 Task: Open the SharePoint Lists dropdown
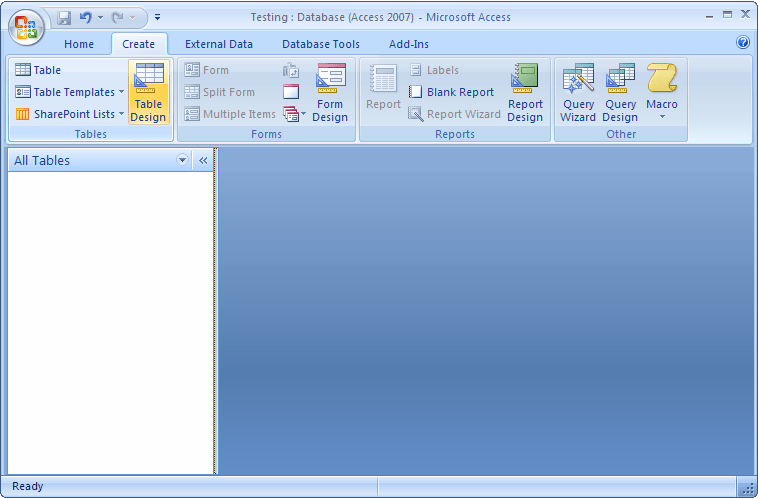[70, 114]
